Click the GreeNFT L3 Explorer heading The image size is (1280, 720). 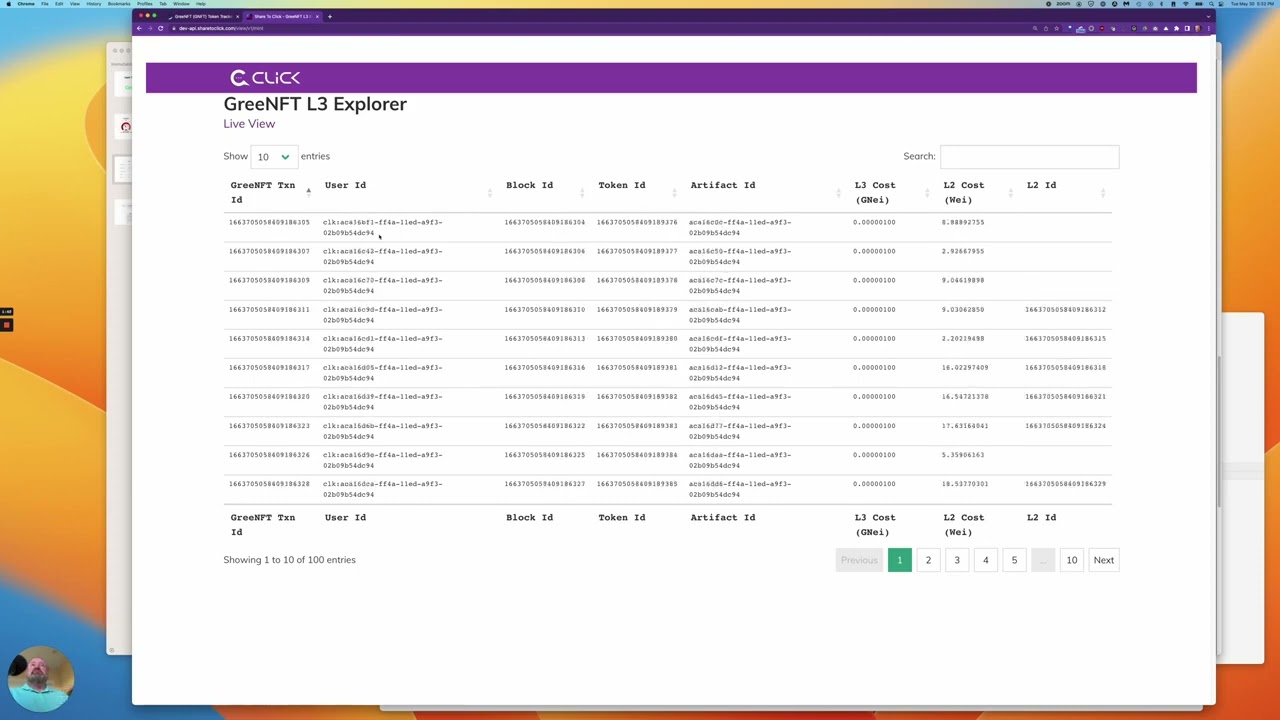315,104
